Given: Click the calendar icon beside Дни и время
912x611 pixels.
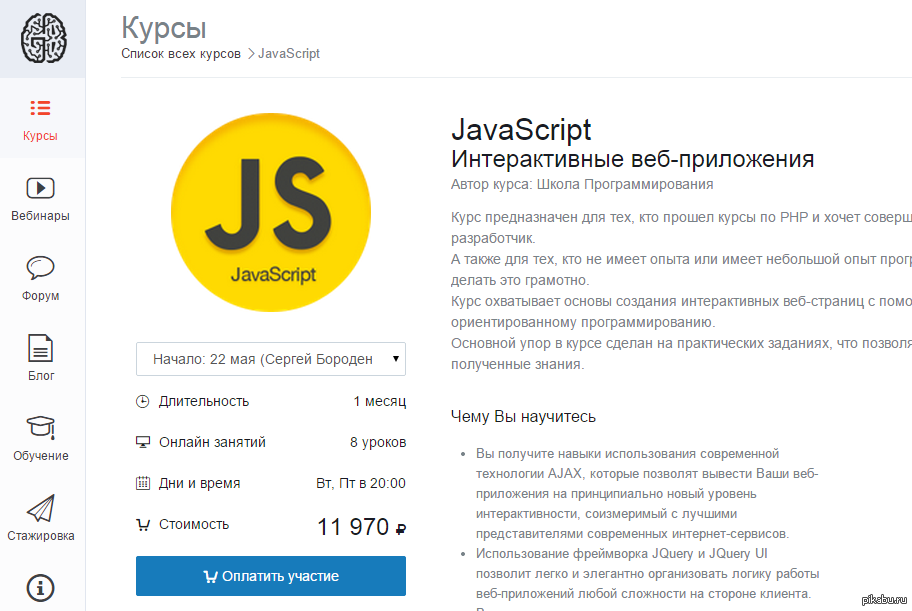Looking at the screenshot, I should click(x=142, y=484).
